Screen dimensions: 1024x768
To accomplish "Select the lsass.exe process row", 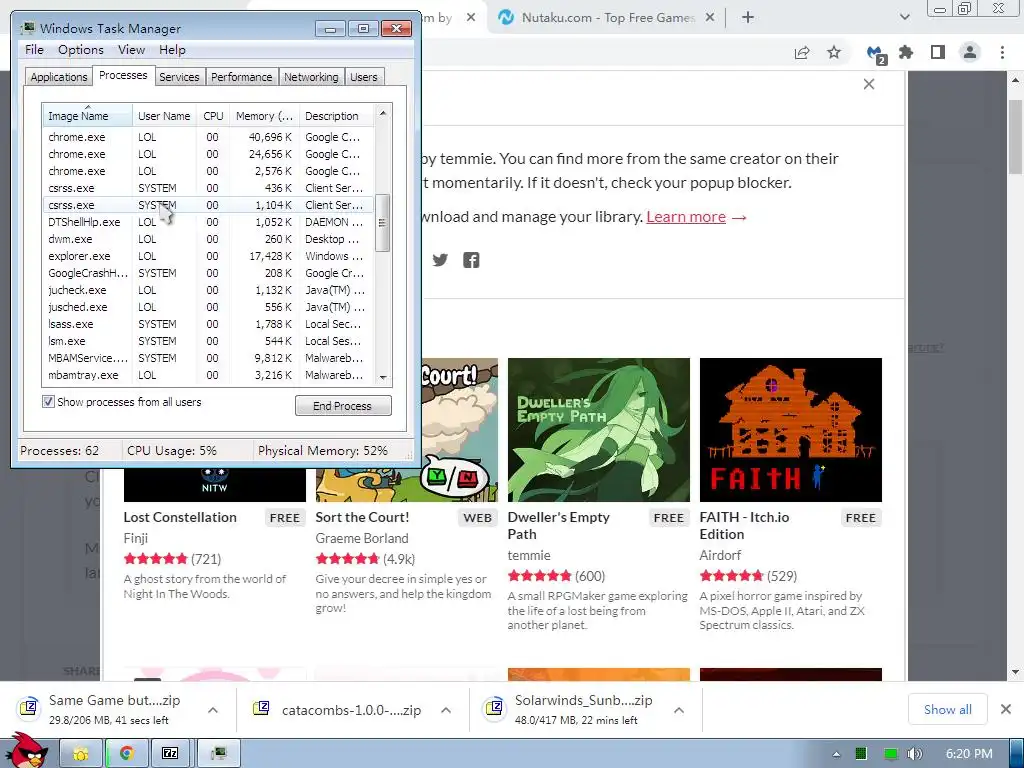I will coord(208,324).
